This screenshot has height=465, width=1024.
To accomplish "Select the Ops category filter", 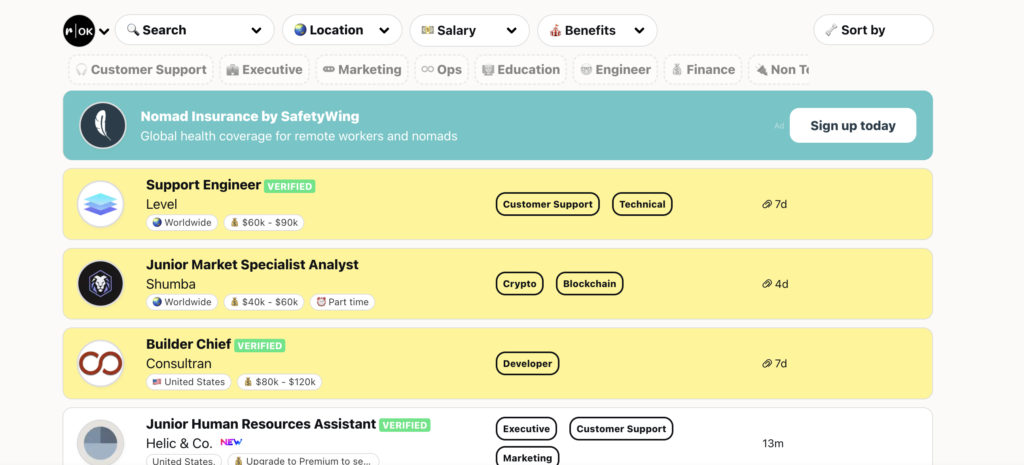I will click(x=441, y=70).
